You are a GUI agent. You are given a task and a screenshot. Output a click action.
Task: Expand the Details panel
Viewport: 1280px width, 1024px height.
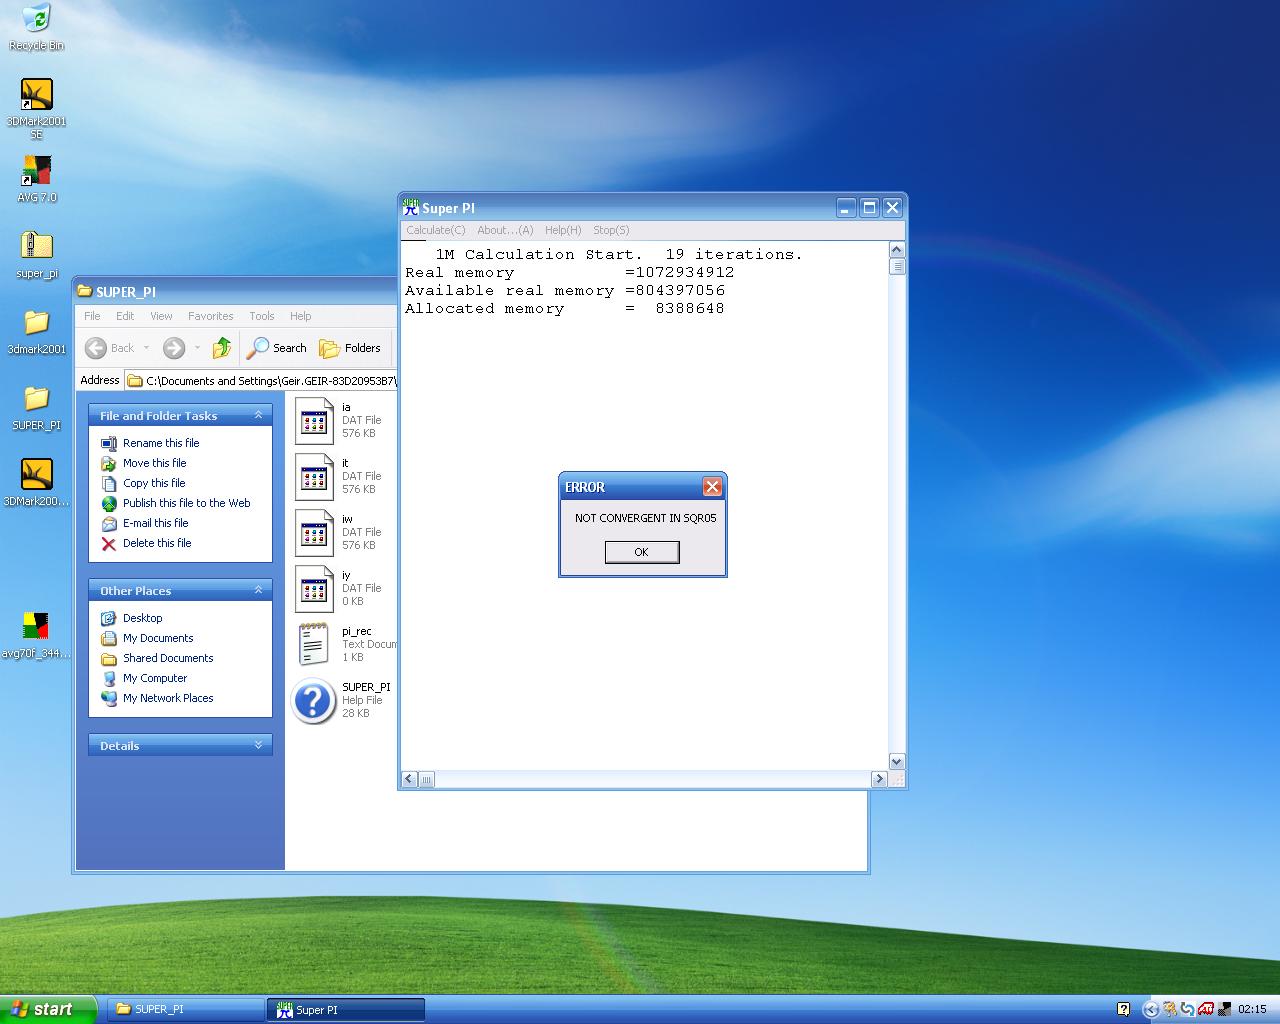click(x=258, y=745)
